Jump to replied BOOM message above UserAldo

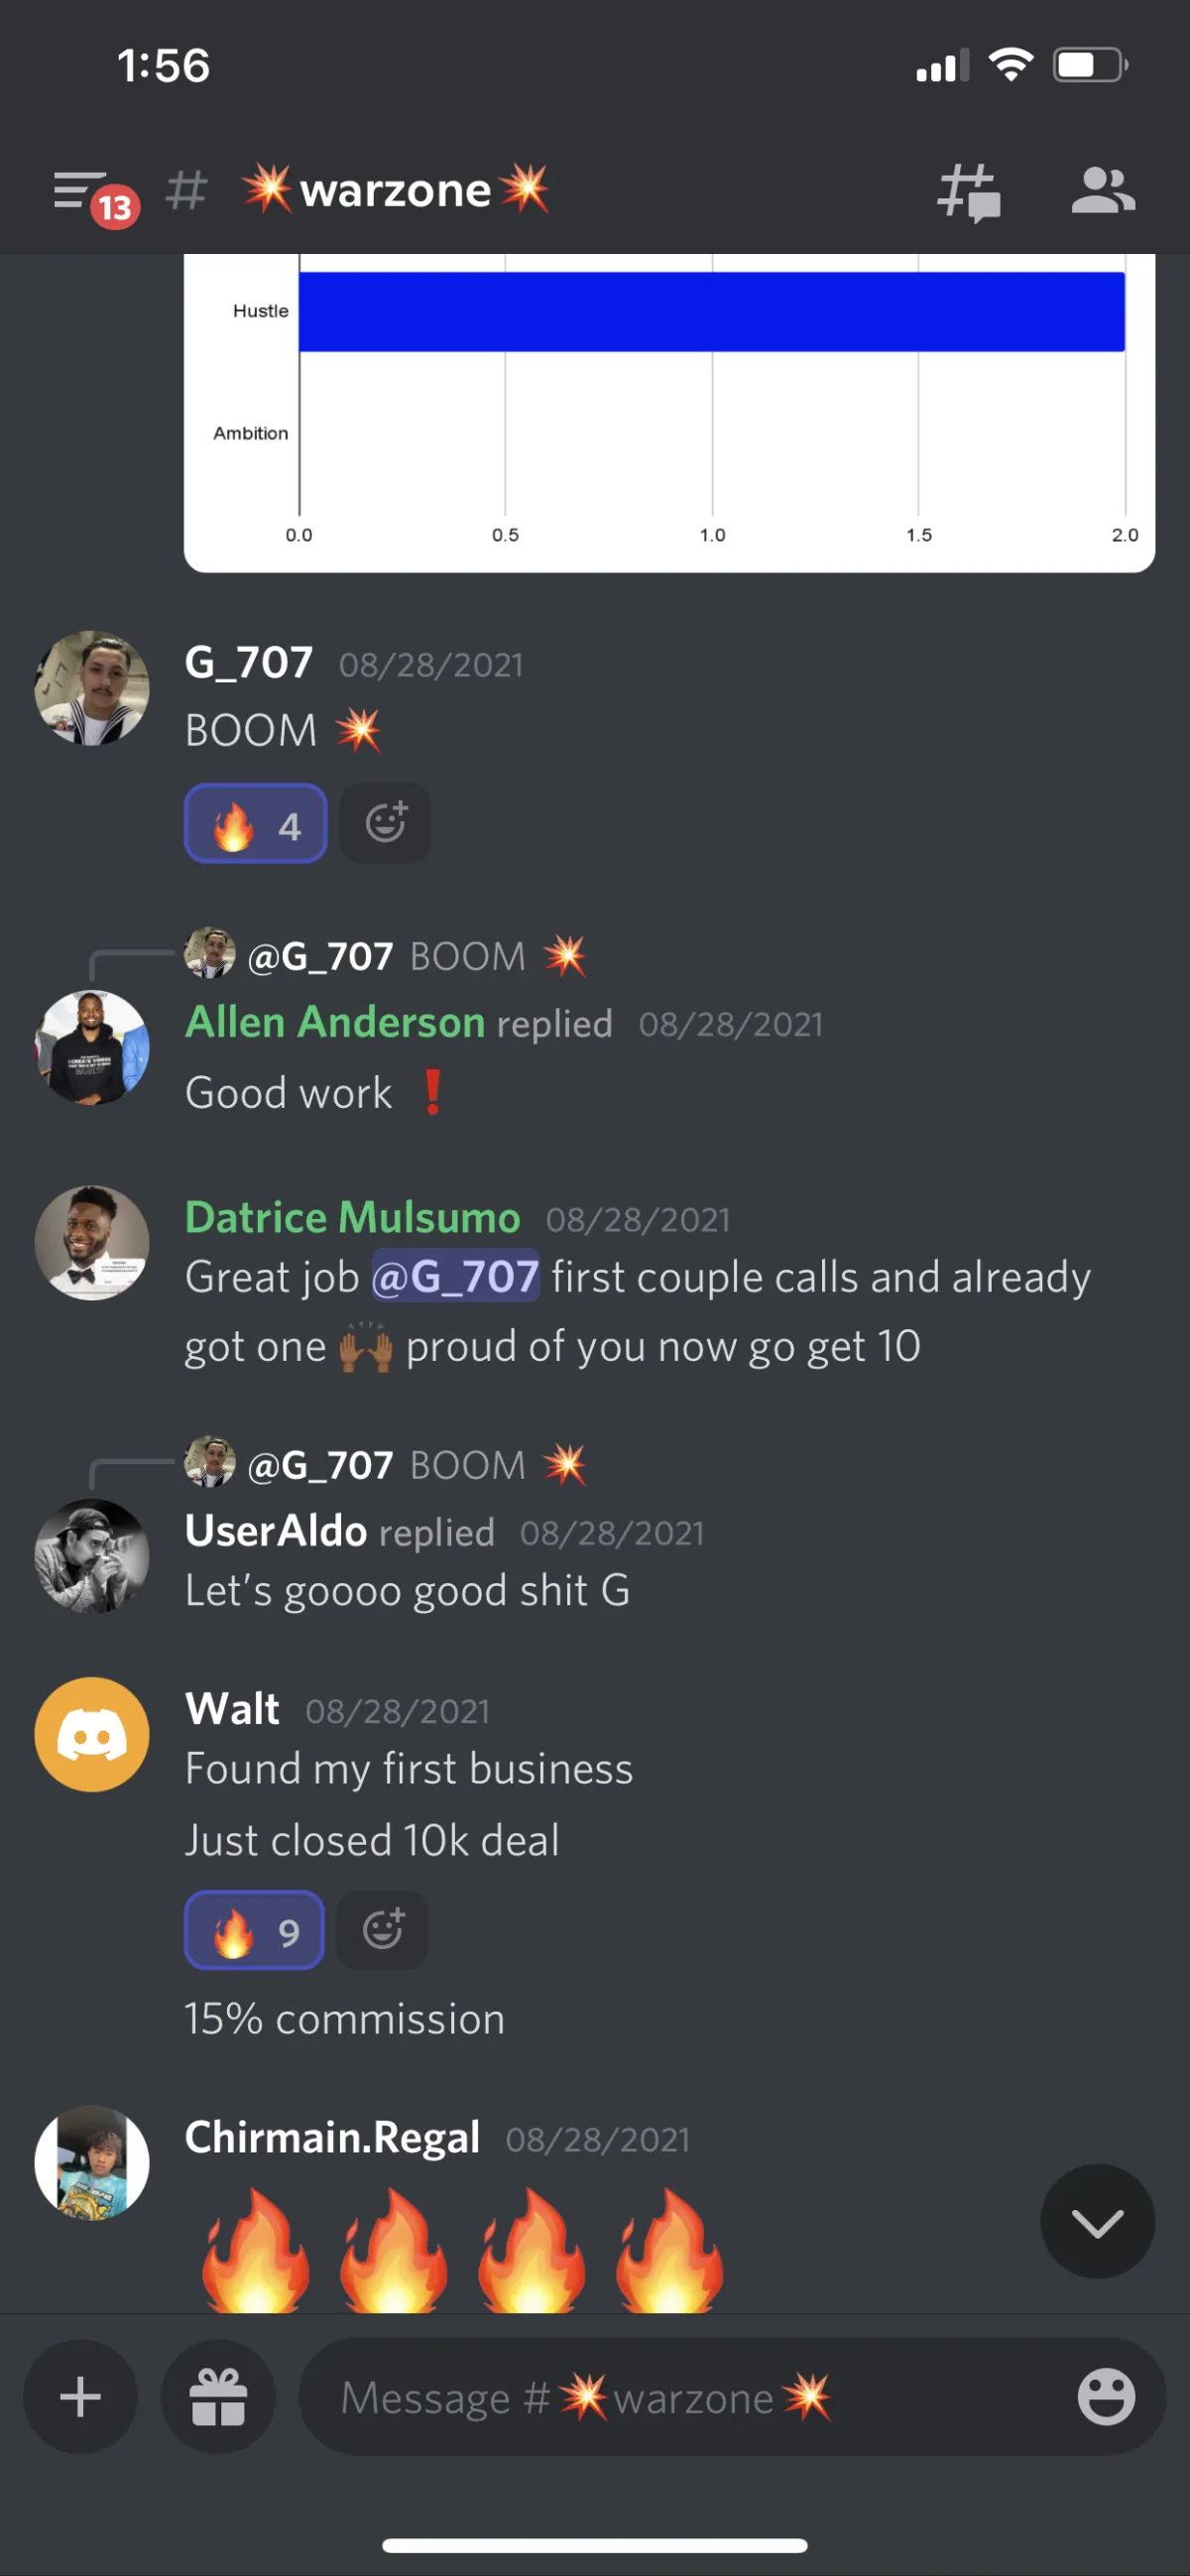pyautogui.click(x=386, y=1465)
